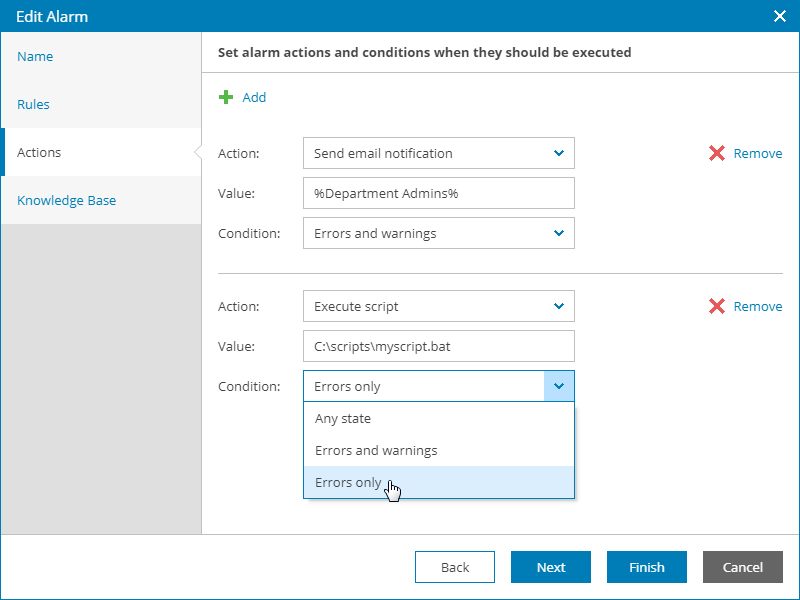Go to the Knowledge Base tab
Viewport: 800px width, 600px height.
pos(66,200)
